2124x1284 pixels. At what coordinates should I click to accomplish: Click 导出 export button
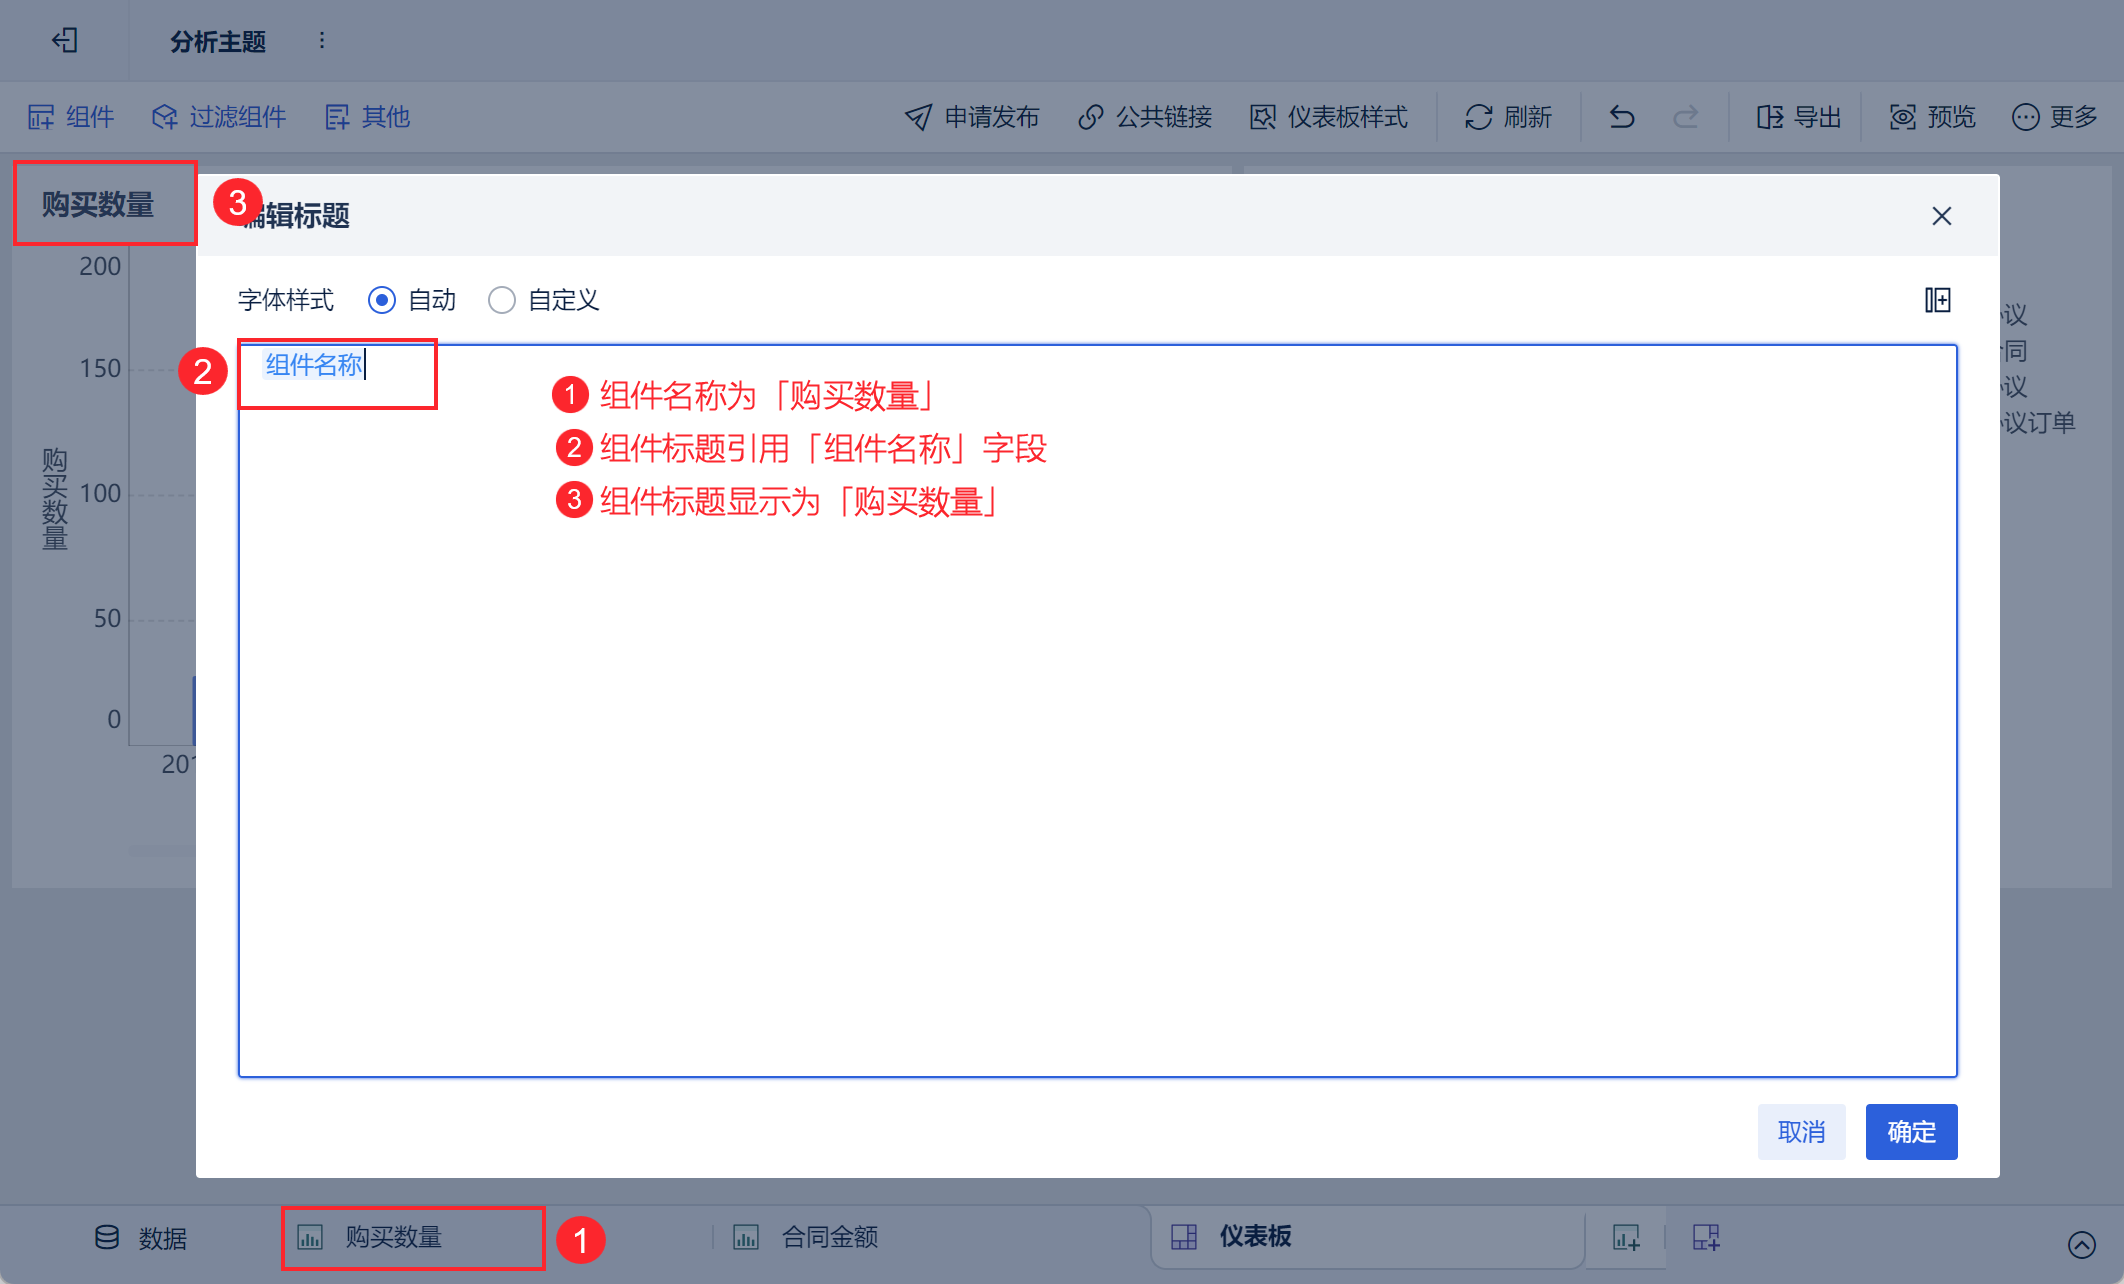tap(1799, 117)
